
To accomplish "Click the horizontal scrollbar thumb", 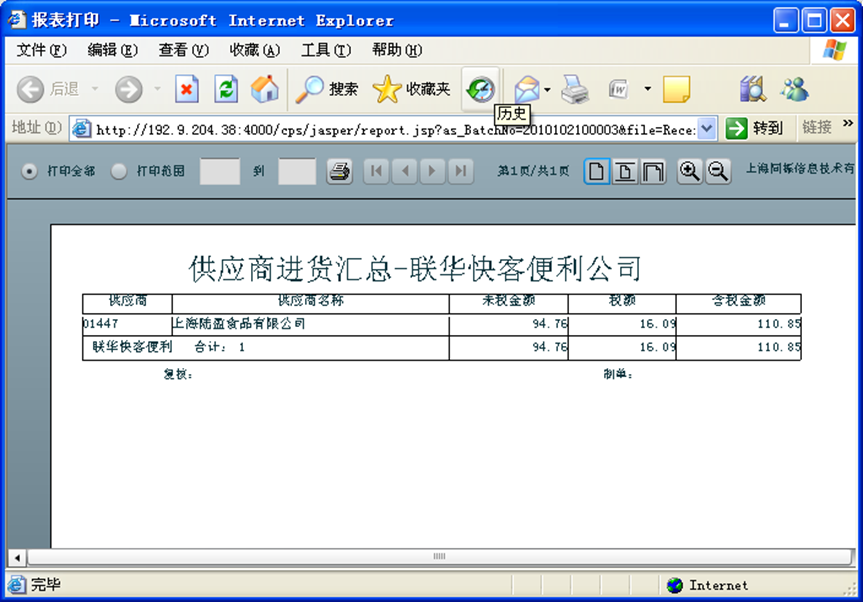I will pos(439,557).
